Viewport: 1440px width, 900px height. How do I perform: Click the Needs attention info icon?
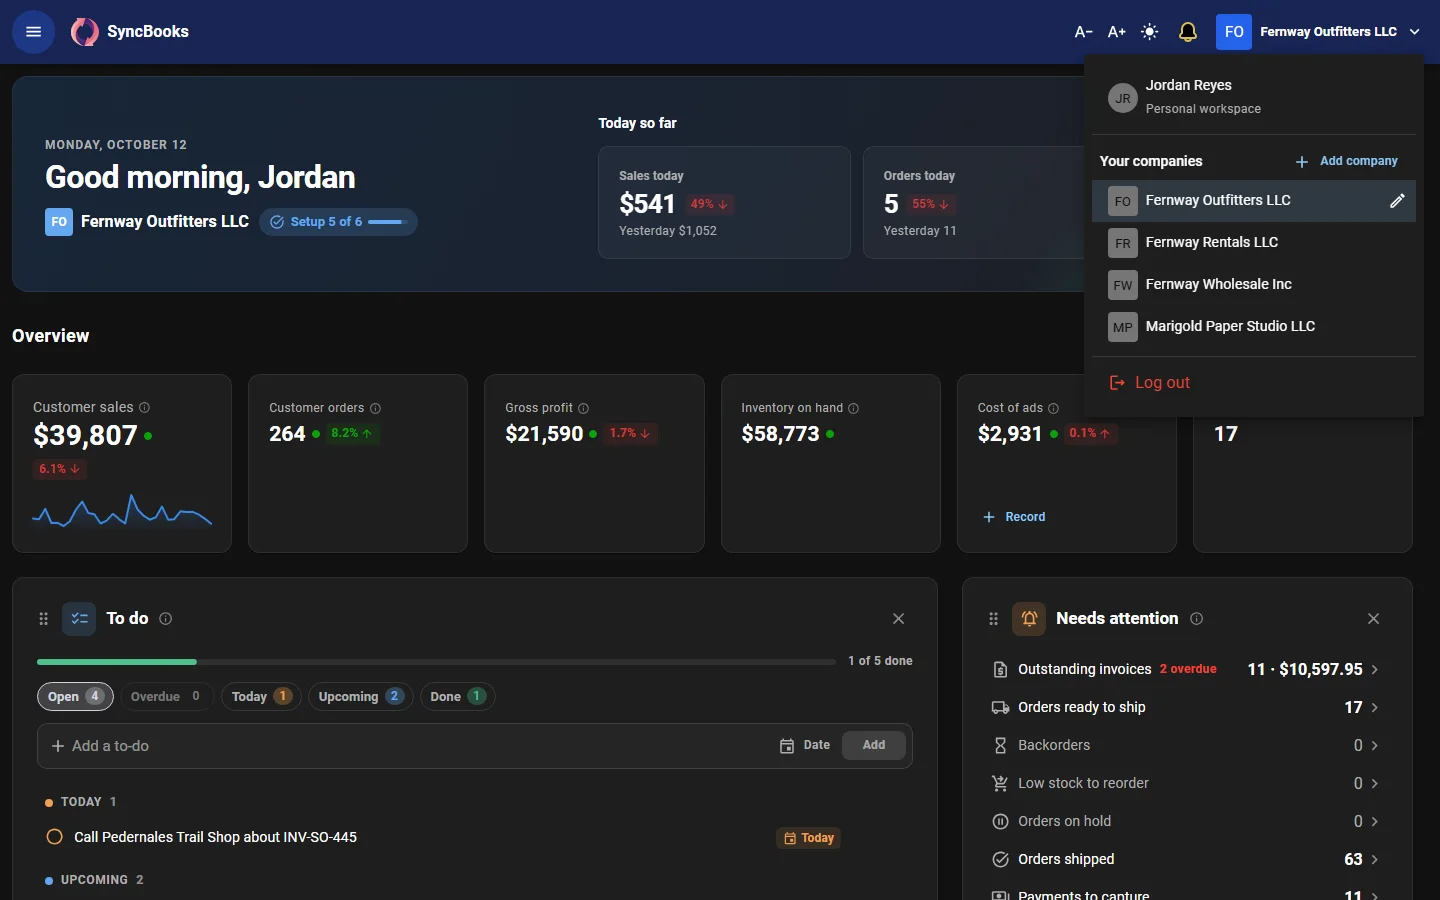(x=1197, y=619)
